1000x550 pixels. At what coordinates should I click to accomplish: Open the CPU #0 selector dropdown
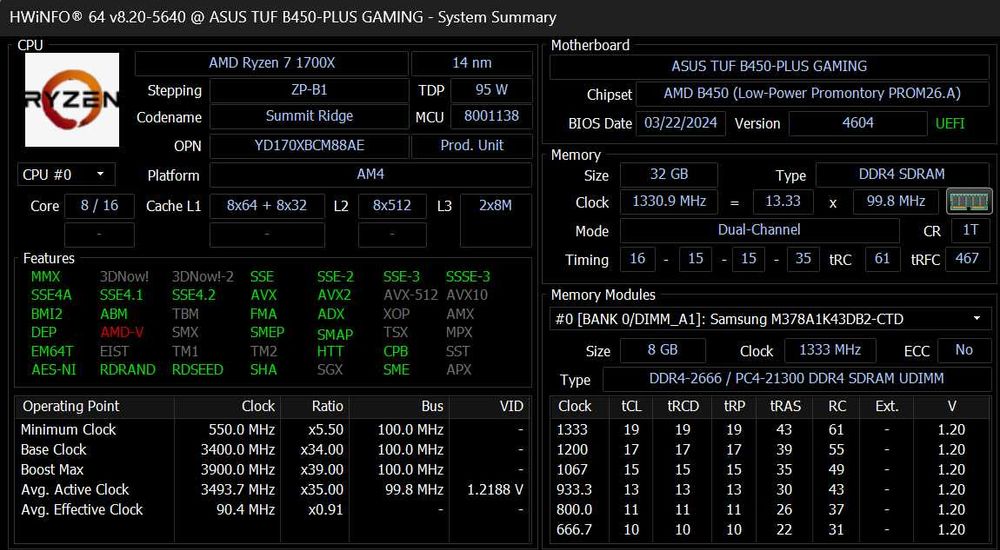[x=66, y=175]
